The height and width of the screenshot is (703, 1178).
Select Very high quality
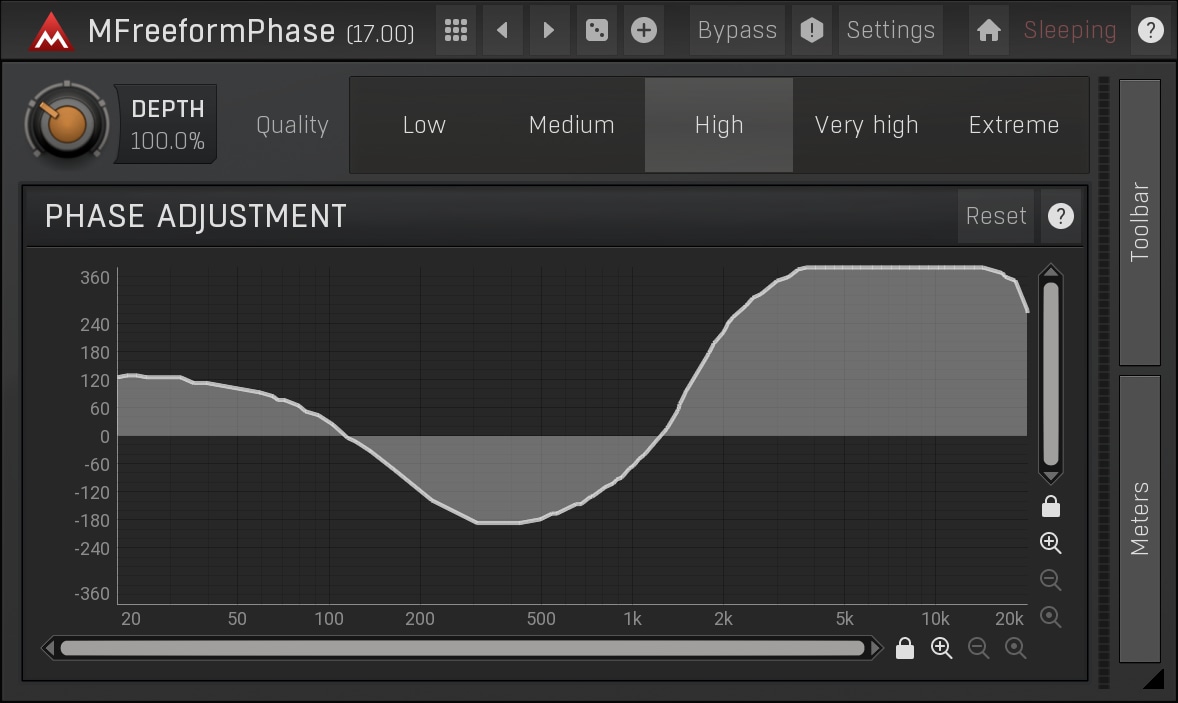click(866, 125)
